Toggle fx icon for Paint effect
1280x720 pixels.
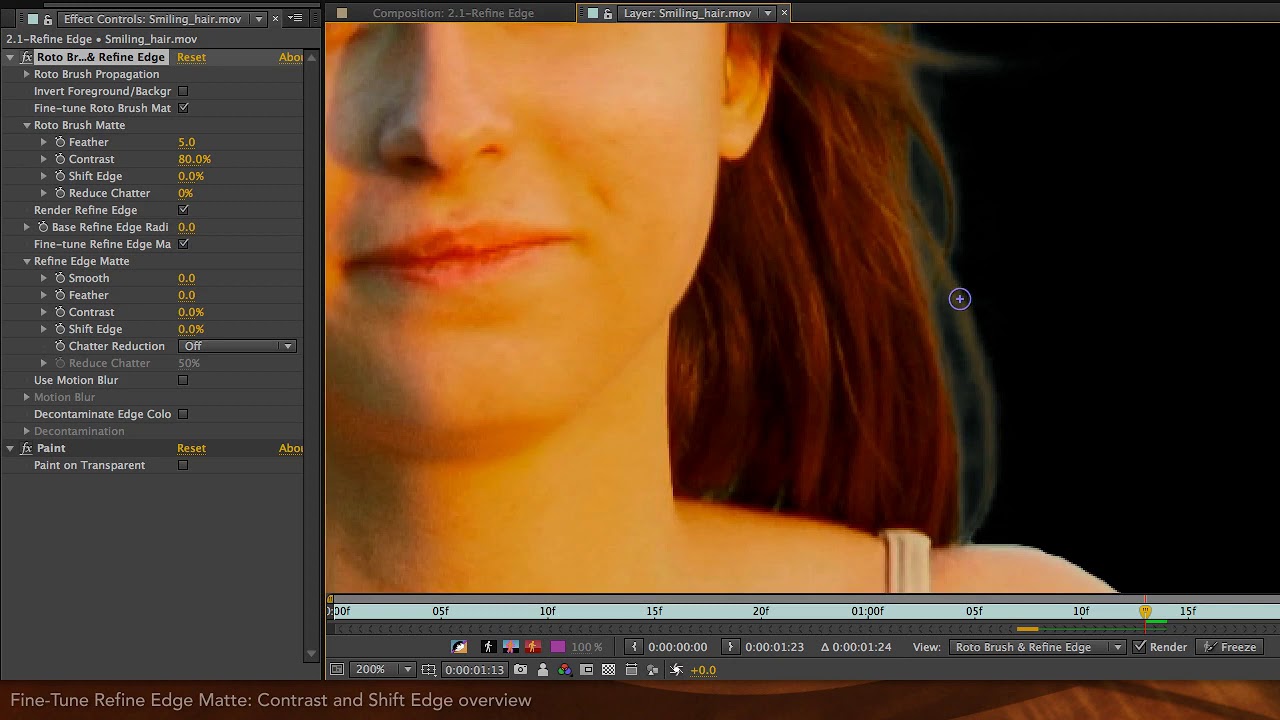(x=27, y=449)
